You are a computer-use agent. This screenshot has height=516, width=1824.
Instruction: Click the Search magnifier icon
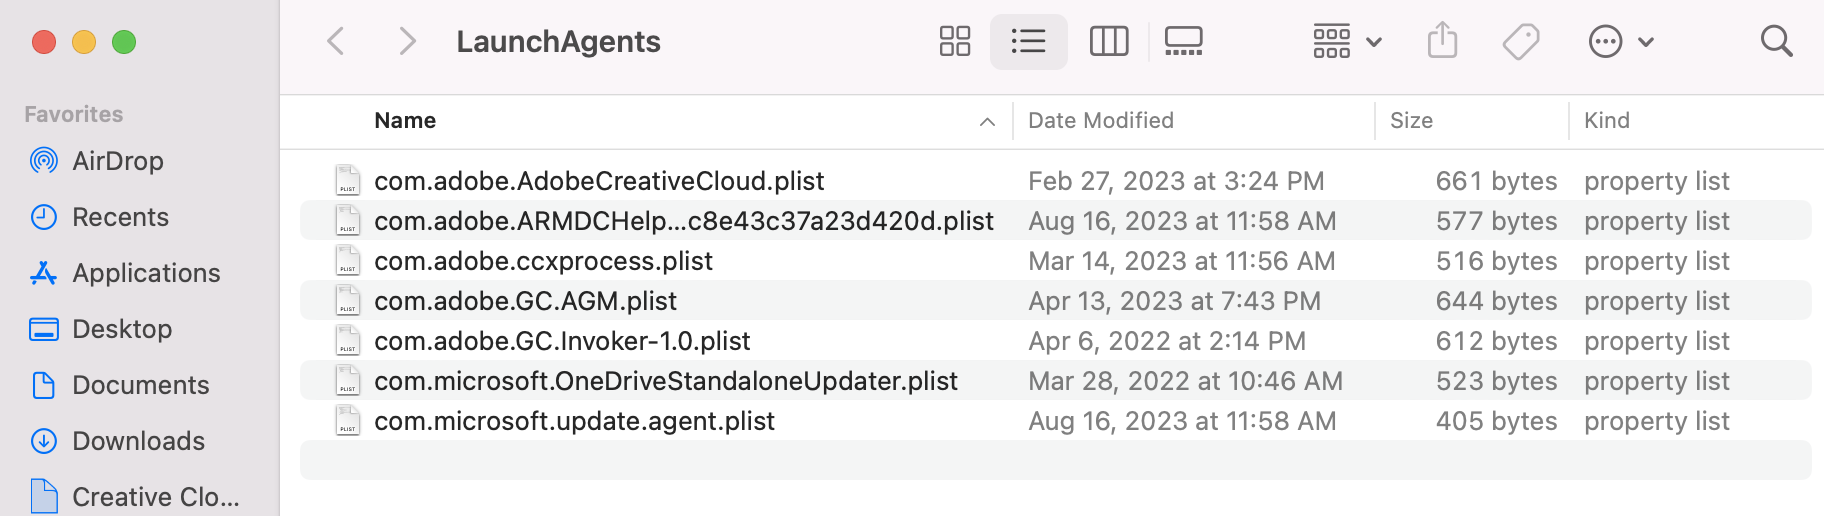pyautogui.click(x=1776, y=41)
